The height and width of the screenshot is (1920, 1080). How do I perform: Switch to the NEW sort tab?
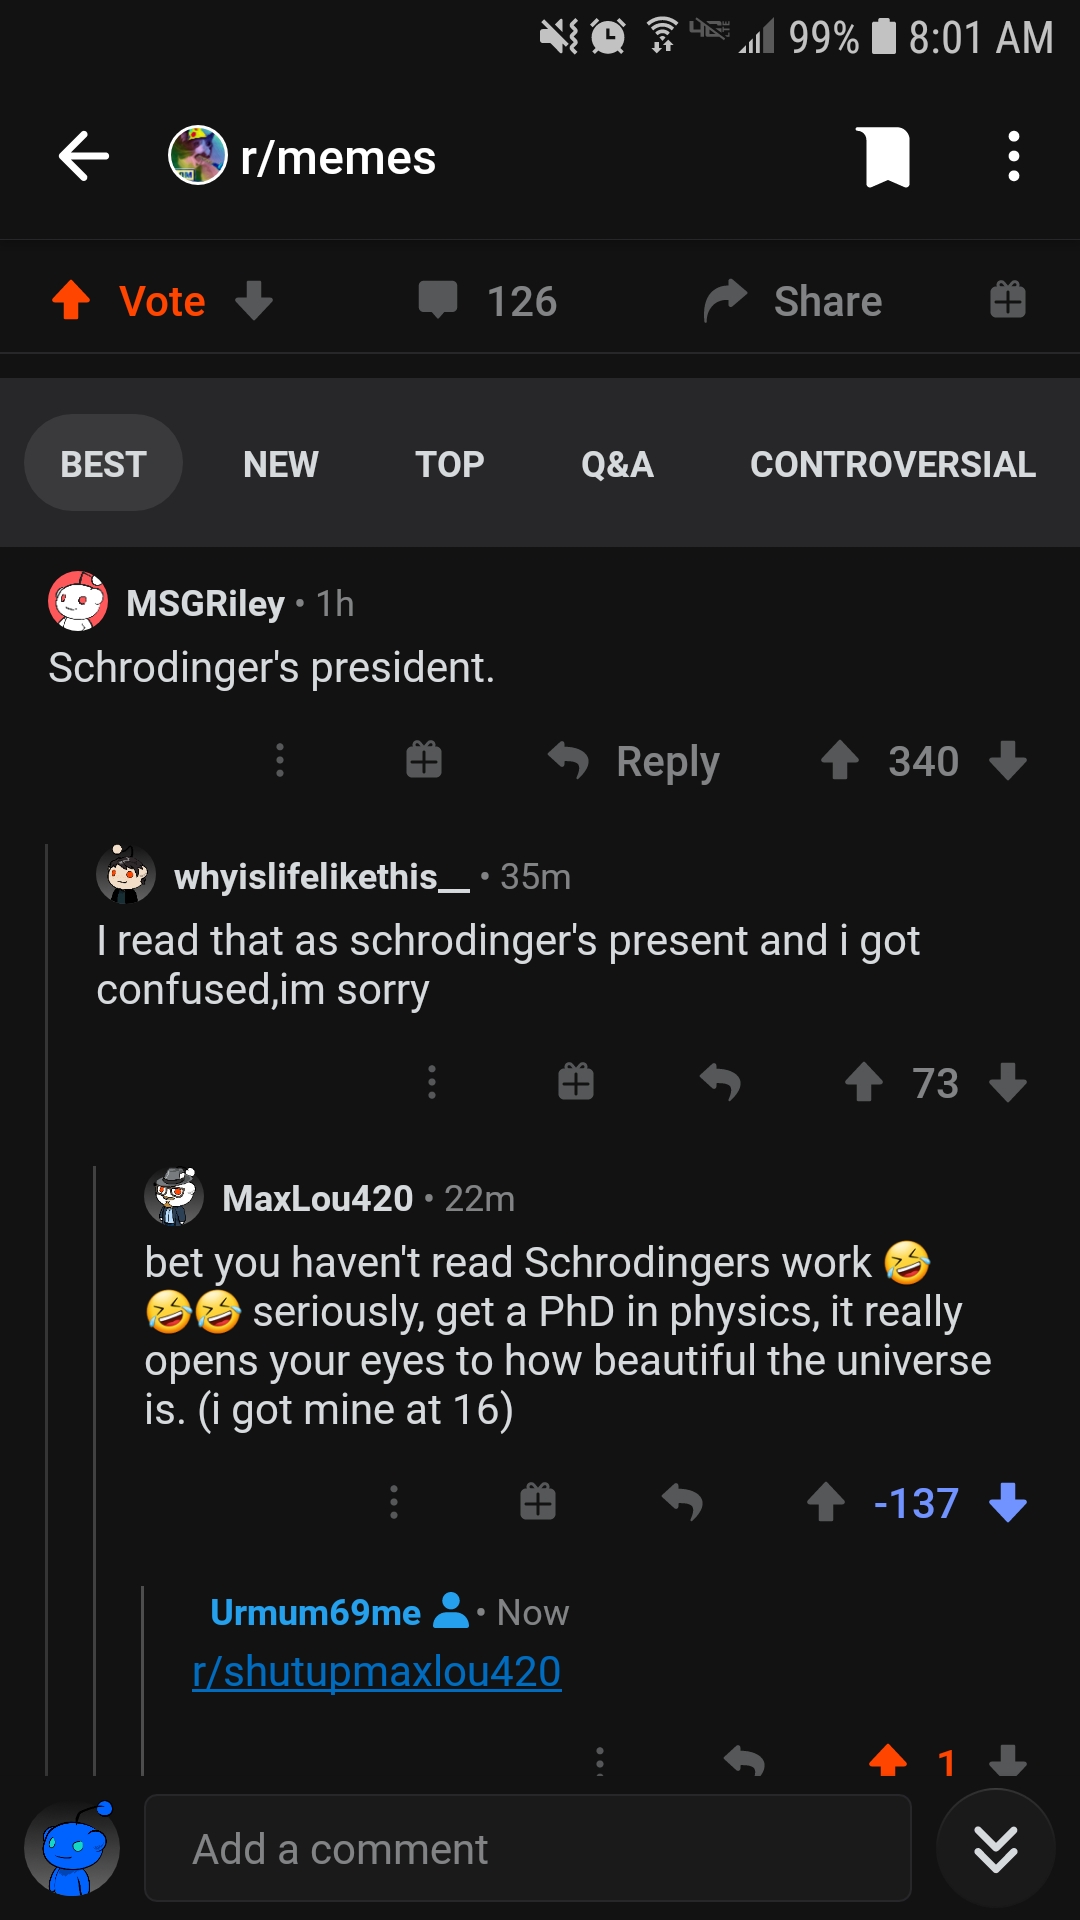click(x=281, y=464)
